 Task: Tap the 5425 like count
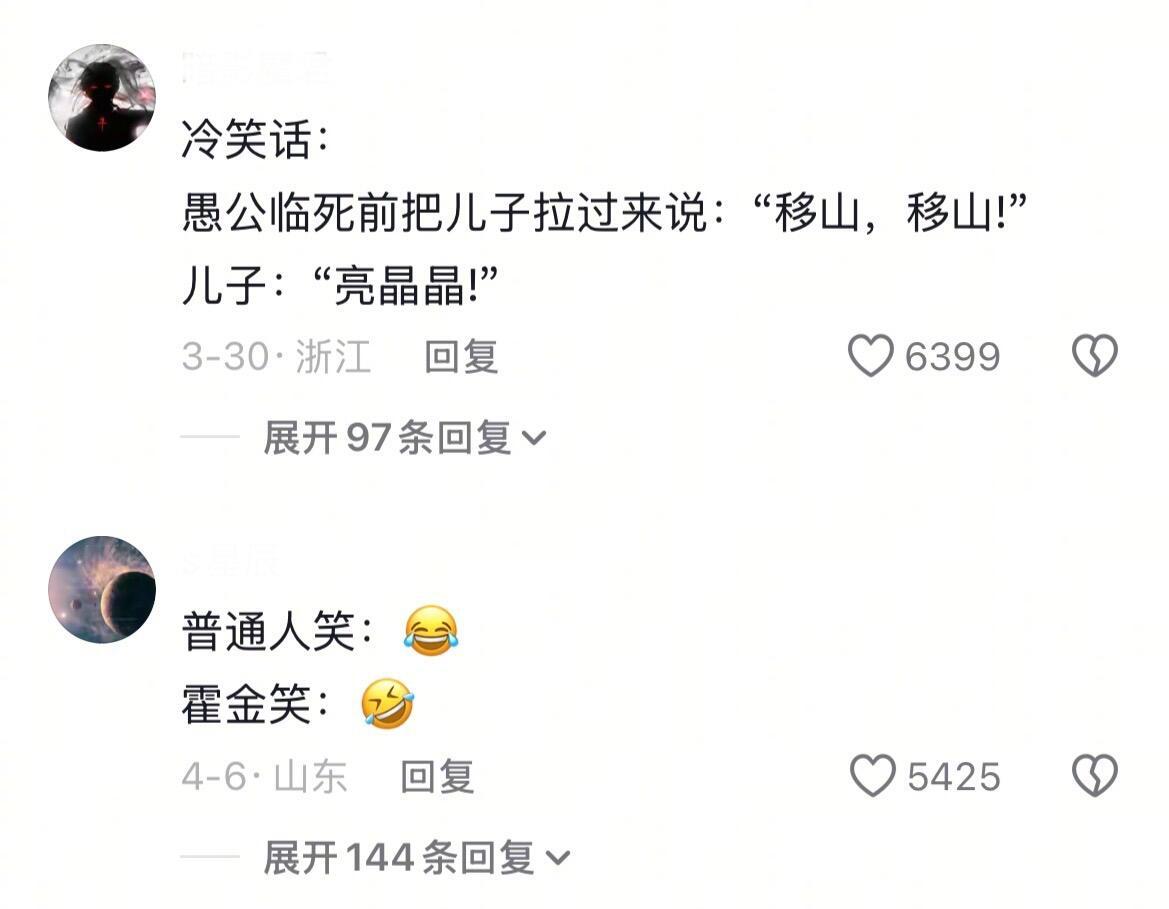[x=954, y=776]
